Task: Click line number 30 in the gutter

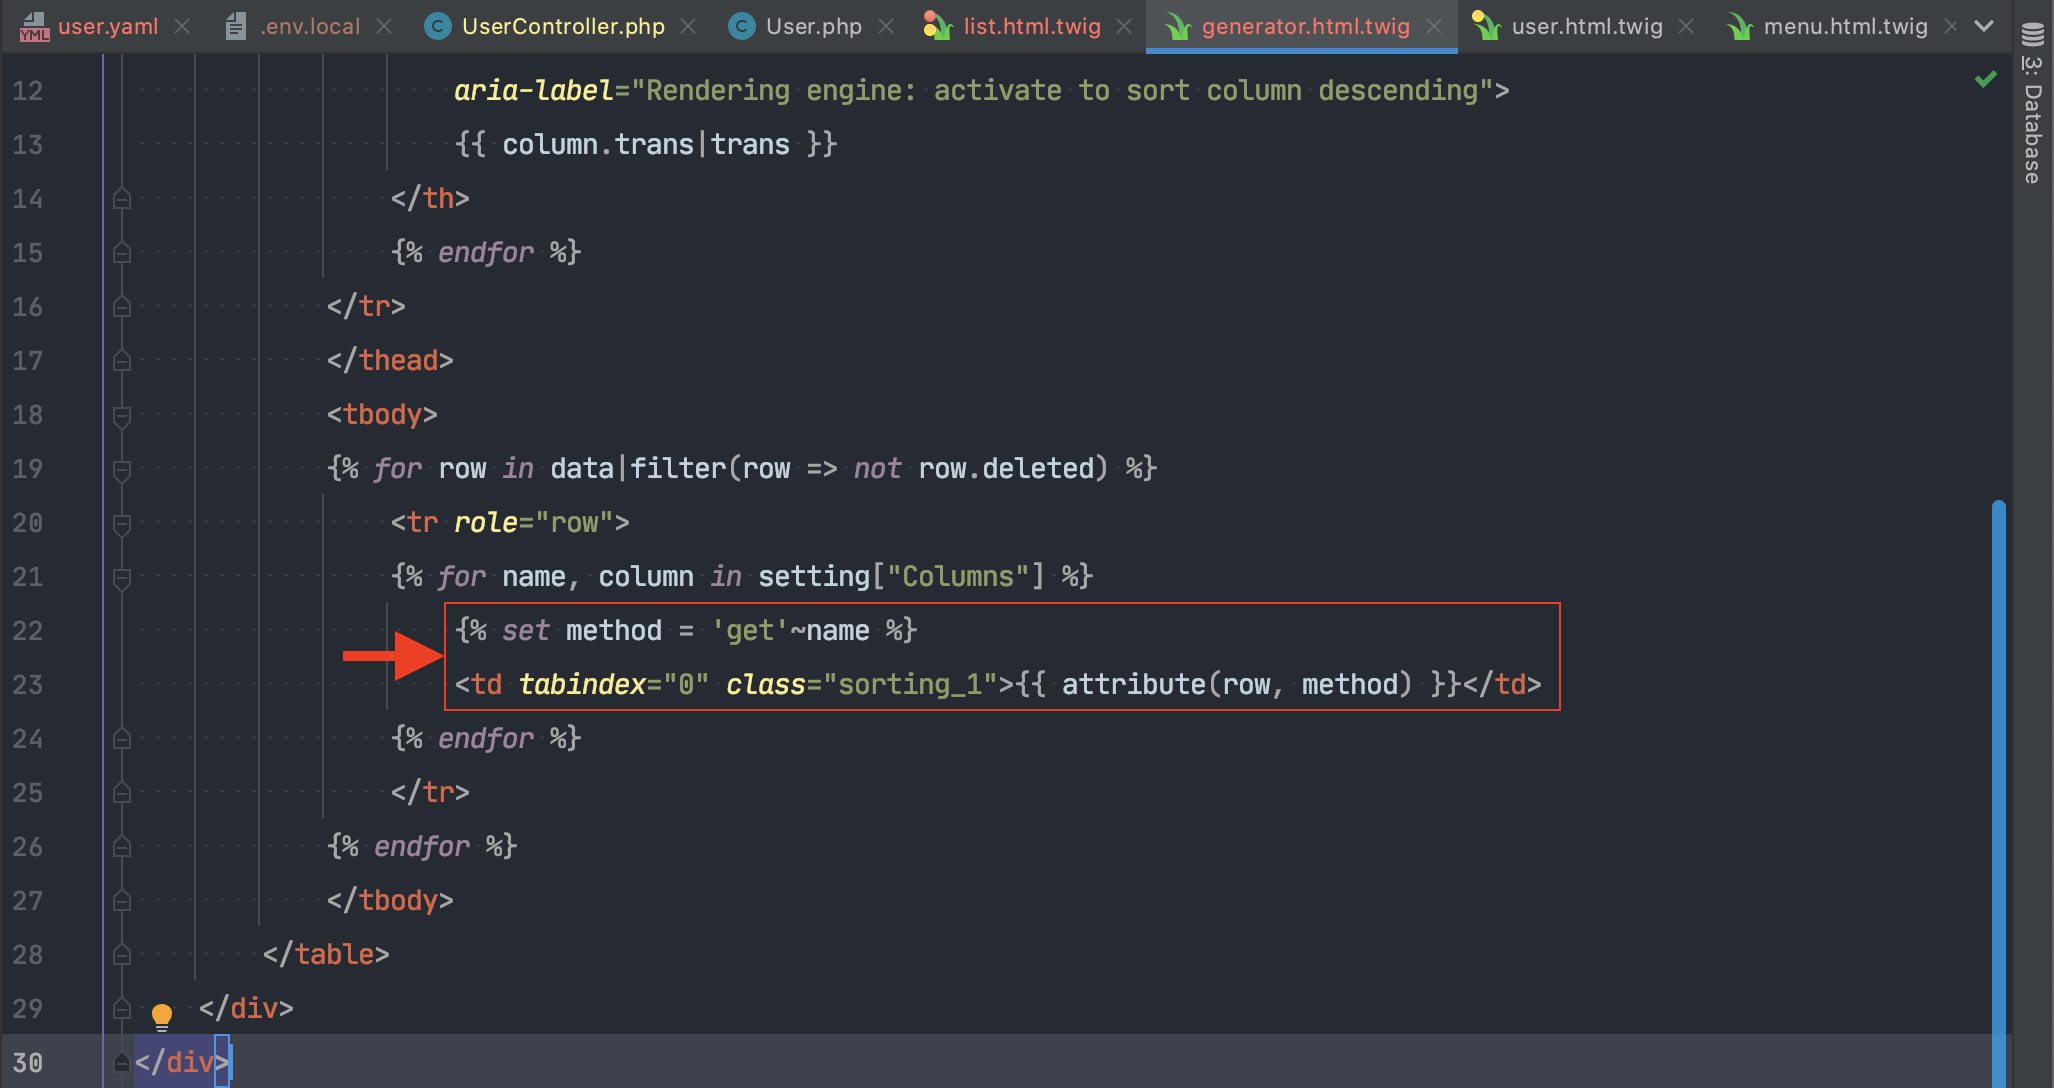Action: click(27, 1063)
